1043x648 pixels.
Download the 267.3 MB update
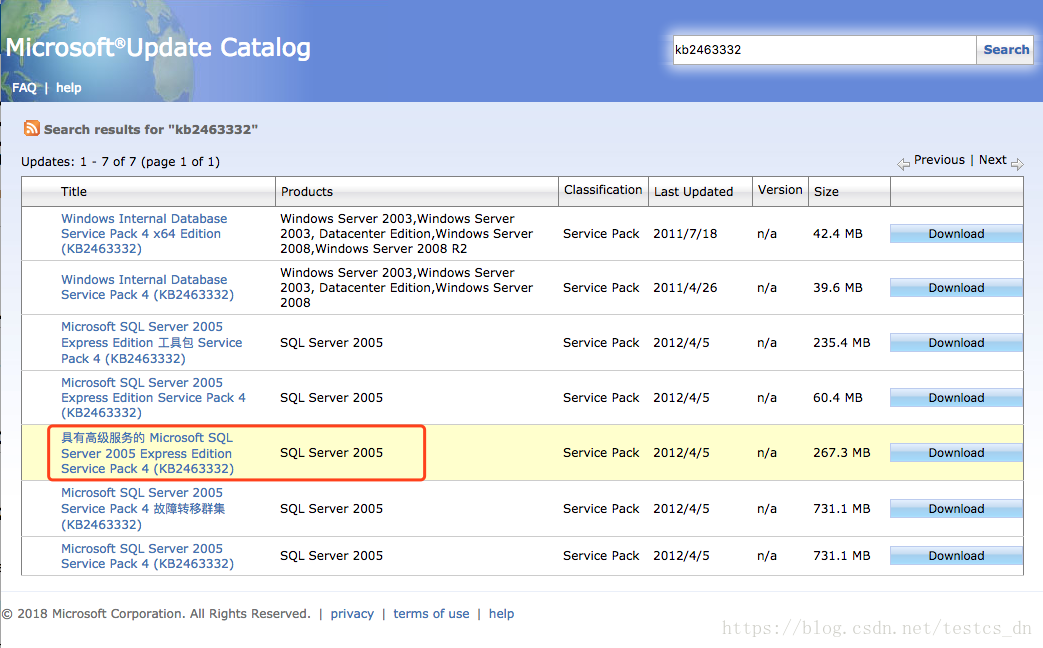(956, 452)
